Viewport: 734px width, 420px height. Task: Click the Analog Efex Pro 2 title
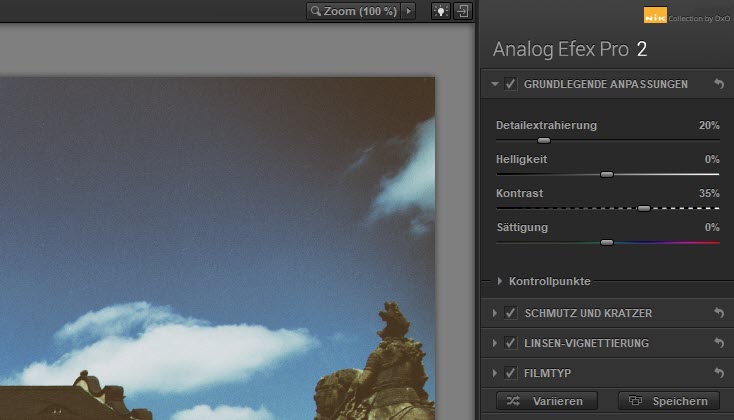click(570, 49)
